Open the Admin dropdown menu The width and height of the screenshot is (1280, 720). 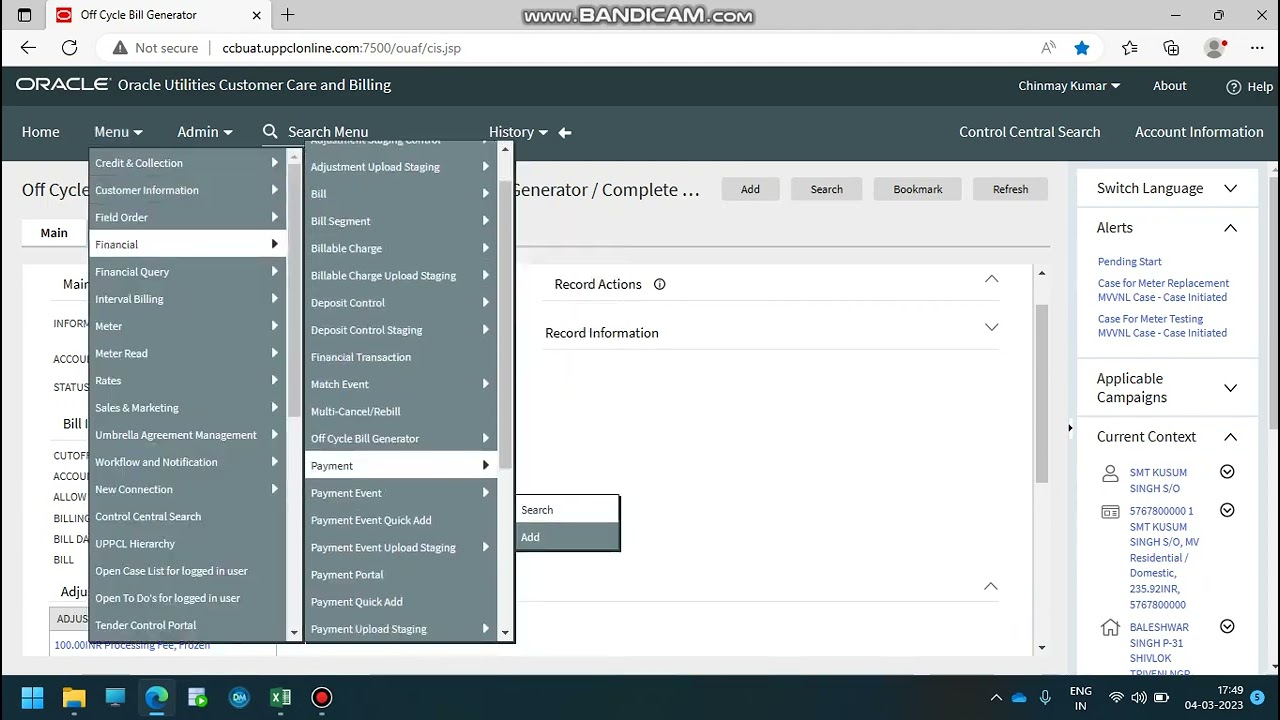(204, 131)
